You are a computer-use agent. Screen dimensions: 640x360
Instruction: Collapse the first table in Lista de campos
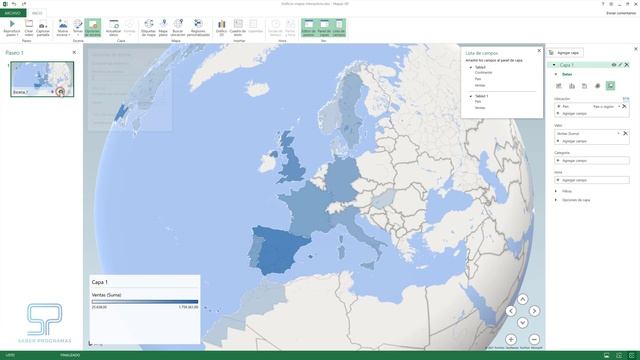point(471,67)
